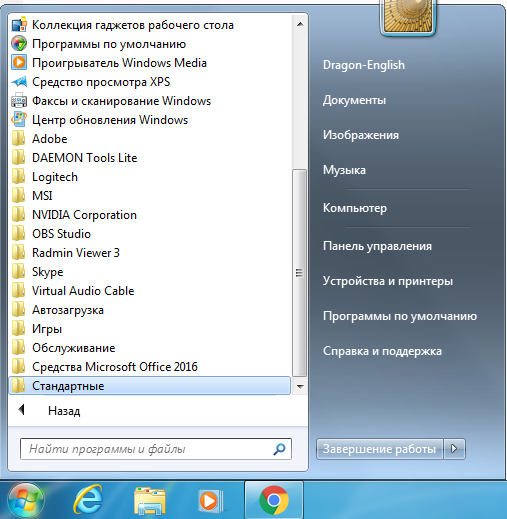The height and width of the screenshot is (519, 507).
Task: Open the Windows Start orb
Action: (26, 501)
